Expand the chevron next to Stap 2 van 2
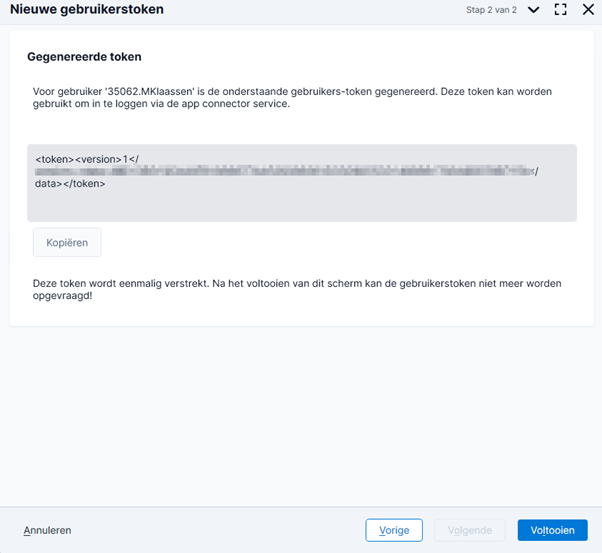Viewport: 602px width, 553px height. pos(533,10)
